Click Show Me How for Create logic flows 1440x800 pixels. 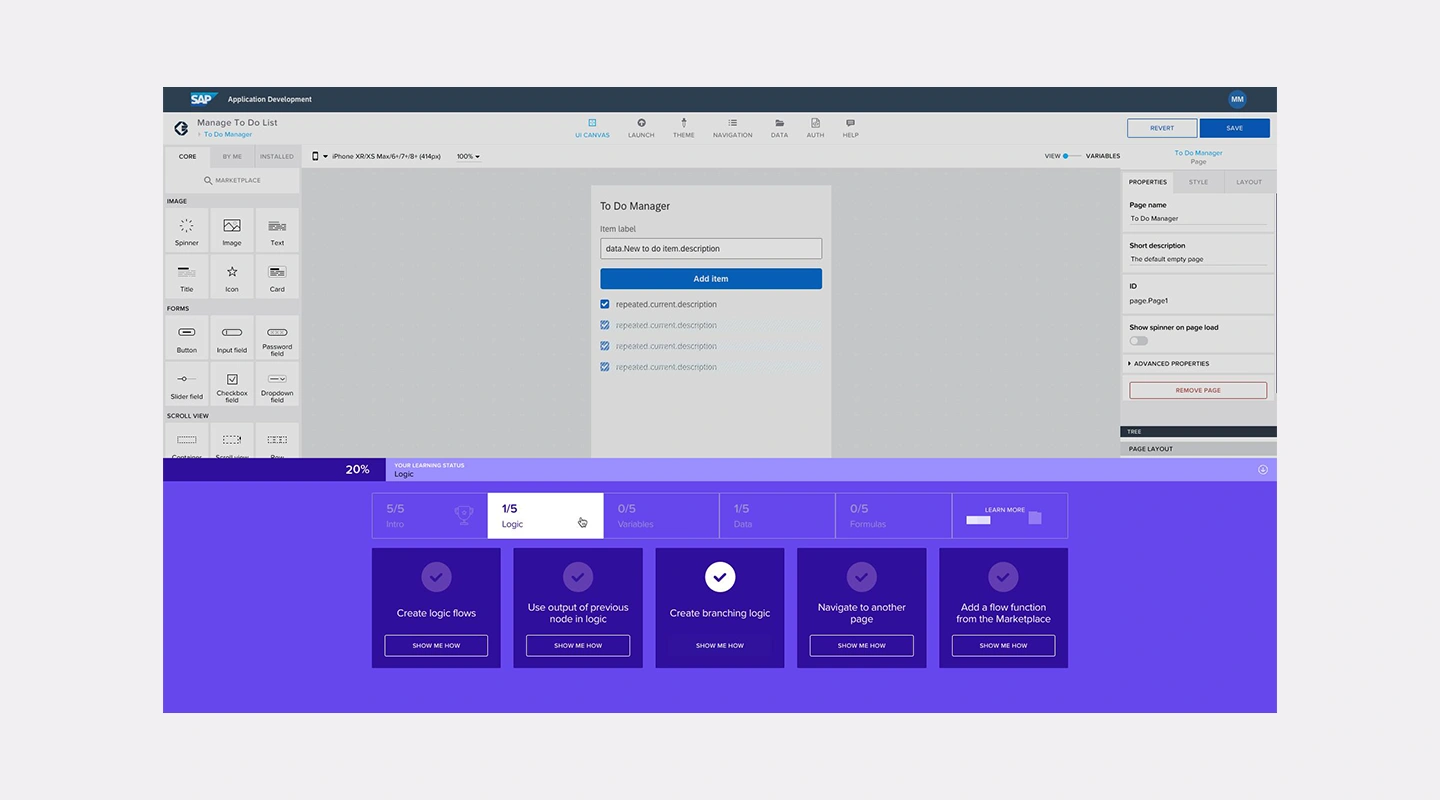click(436, 646)
